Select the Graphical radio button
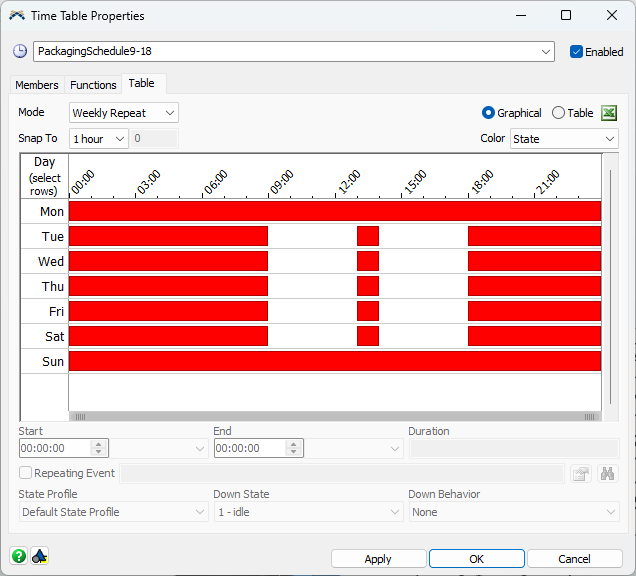636x576 pixels. point(489,113)
